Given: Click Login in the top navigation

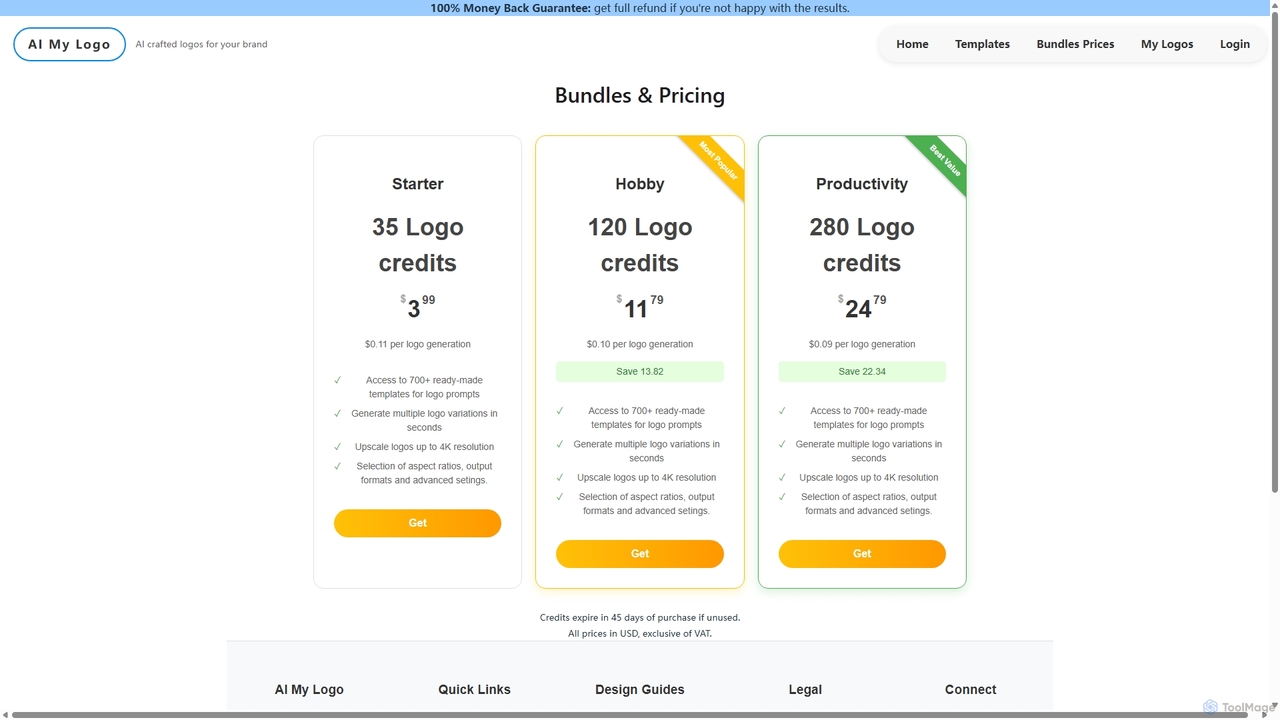Looking at the screenshot, I should tap(1235, 44).
